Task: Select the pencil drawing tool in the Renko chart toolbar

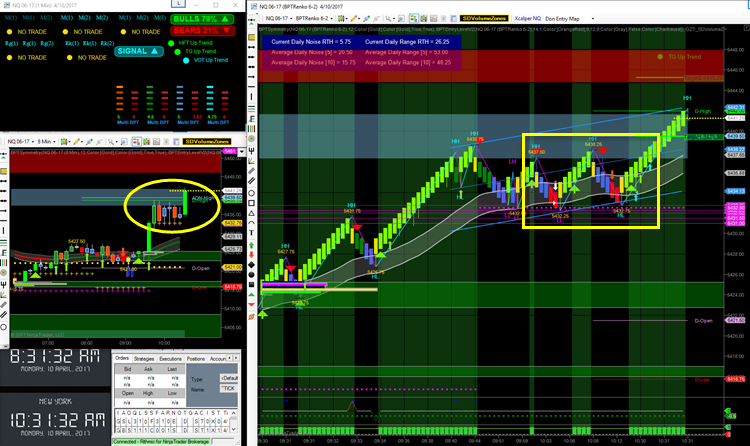Action: 353,19
